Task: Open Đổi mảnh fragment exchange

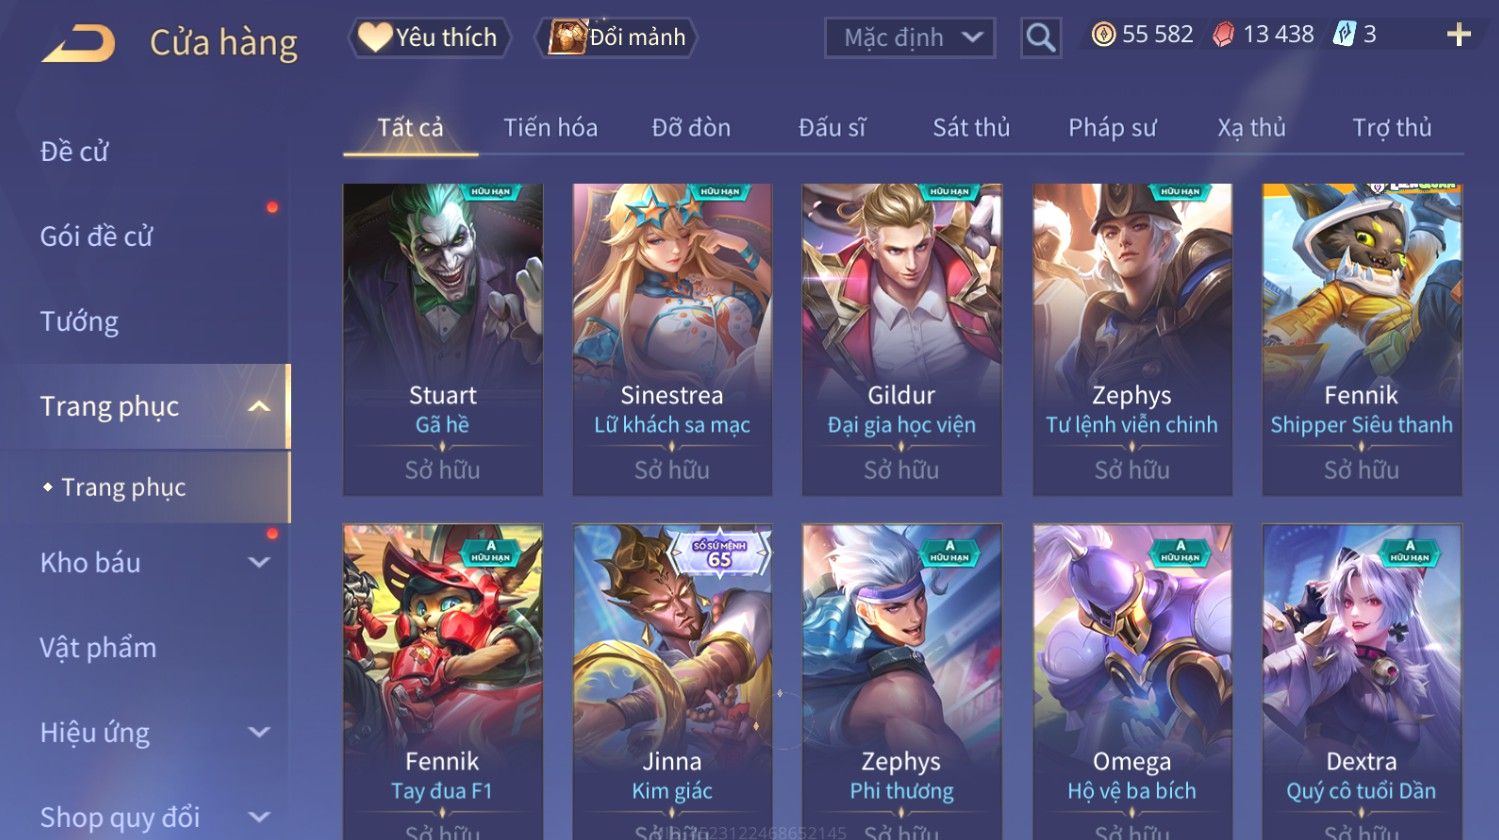Action: click(616, 37)
